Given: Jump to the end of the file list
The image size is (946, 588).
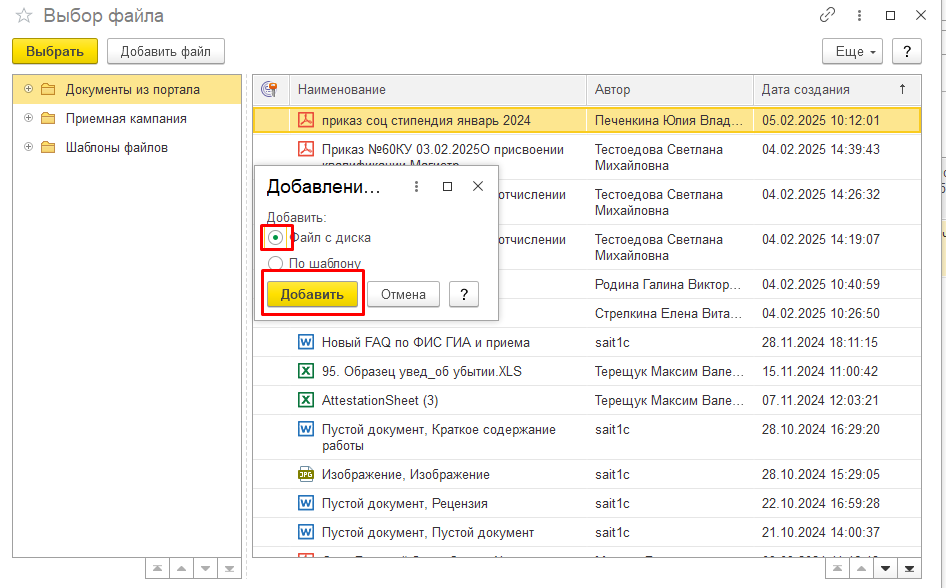Looking at the screenshot, I should click(909, 568).
